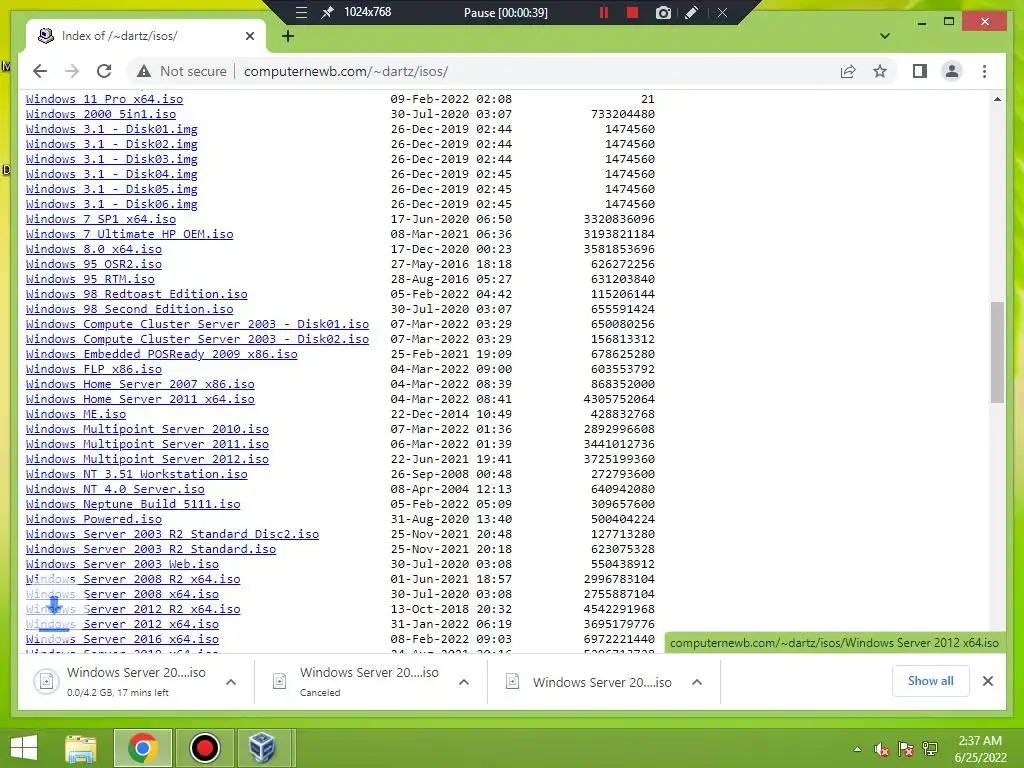Open the Windows Multipoint Server 2012.iso link

(x=148, y=460)
